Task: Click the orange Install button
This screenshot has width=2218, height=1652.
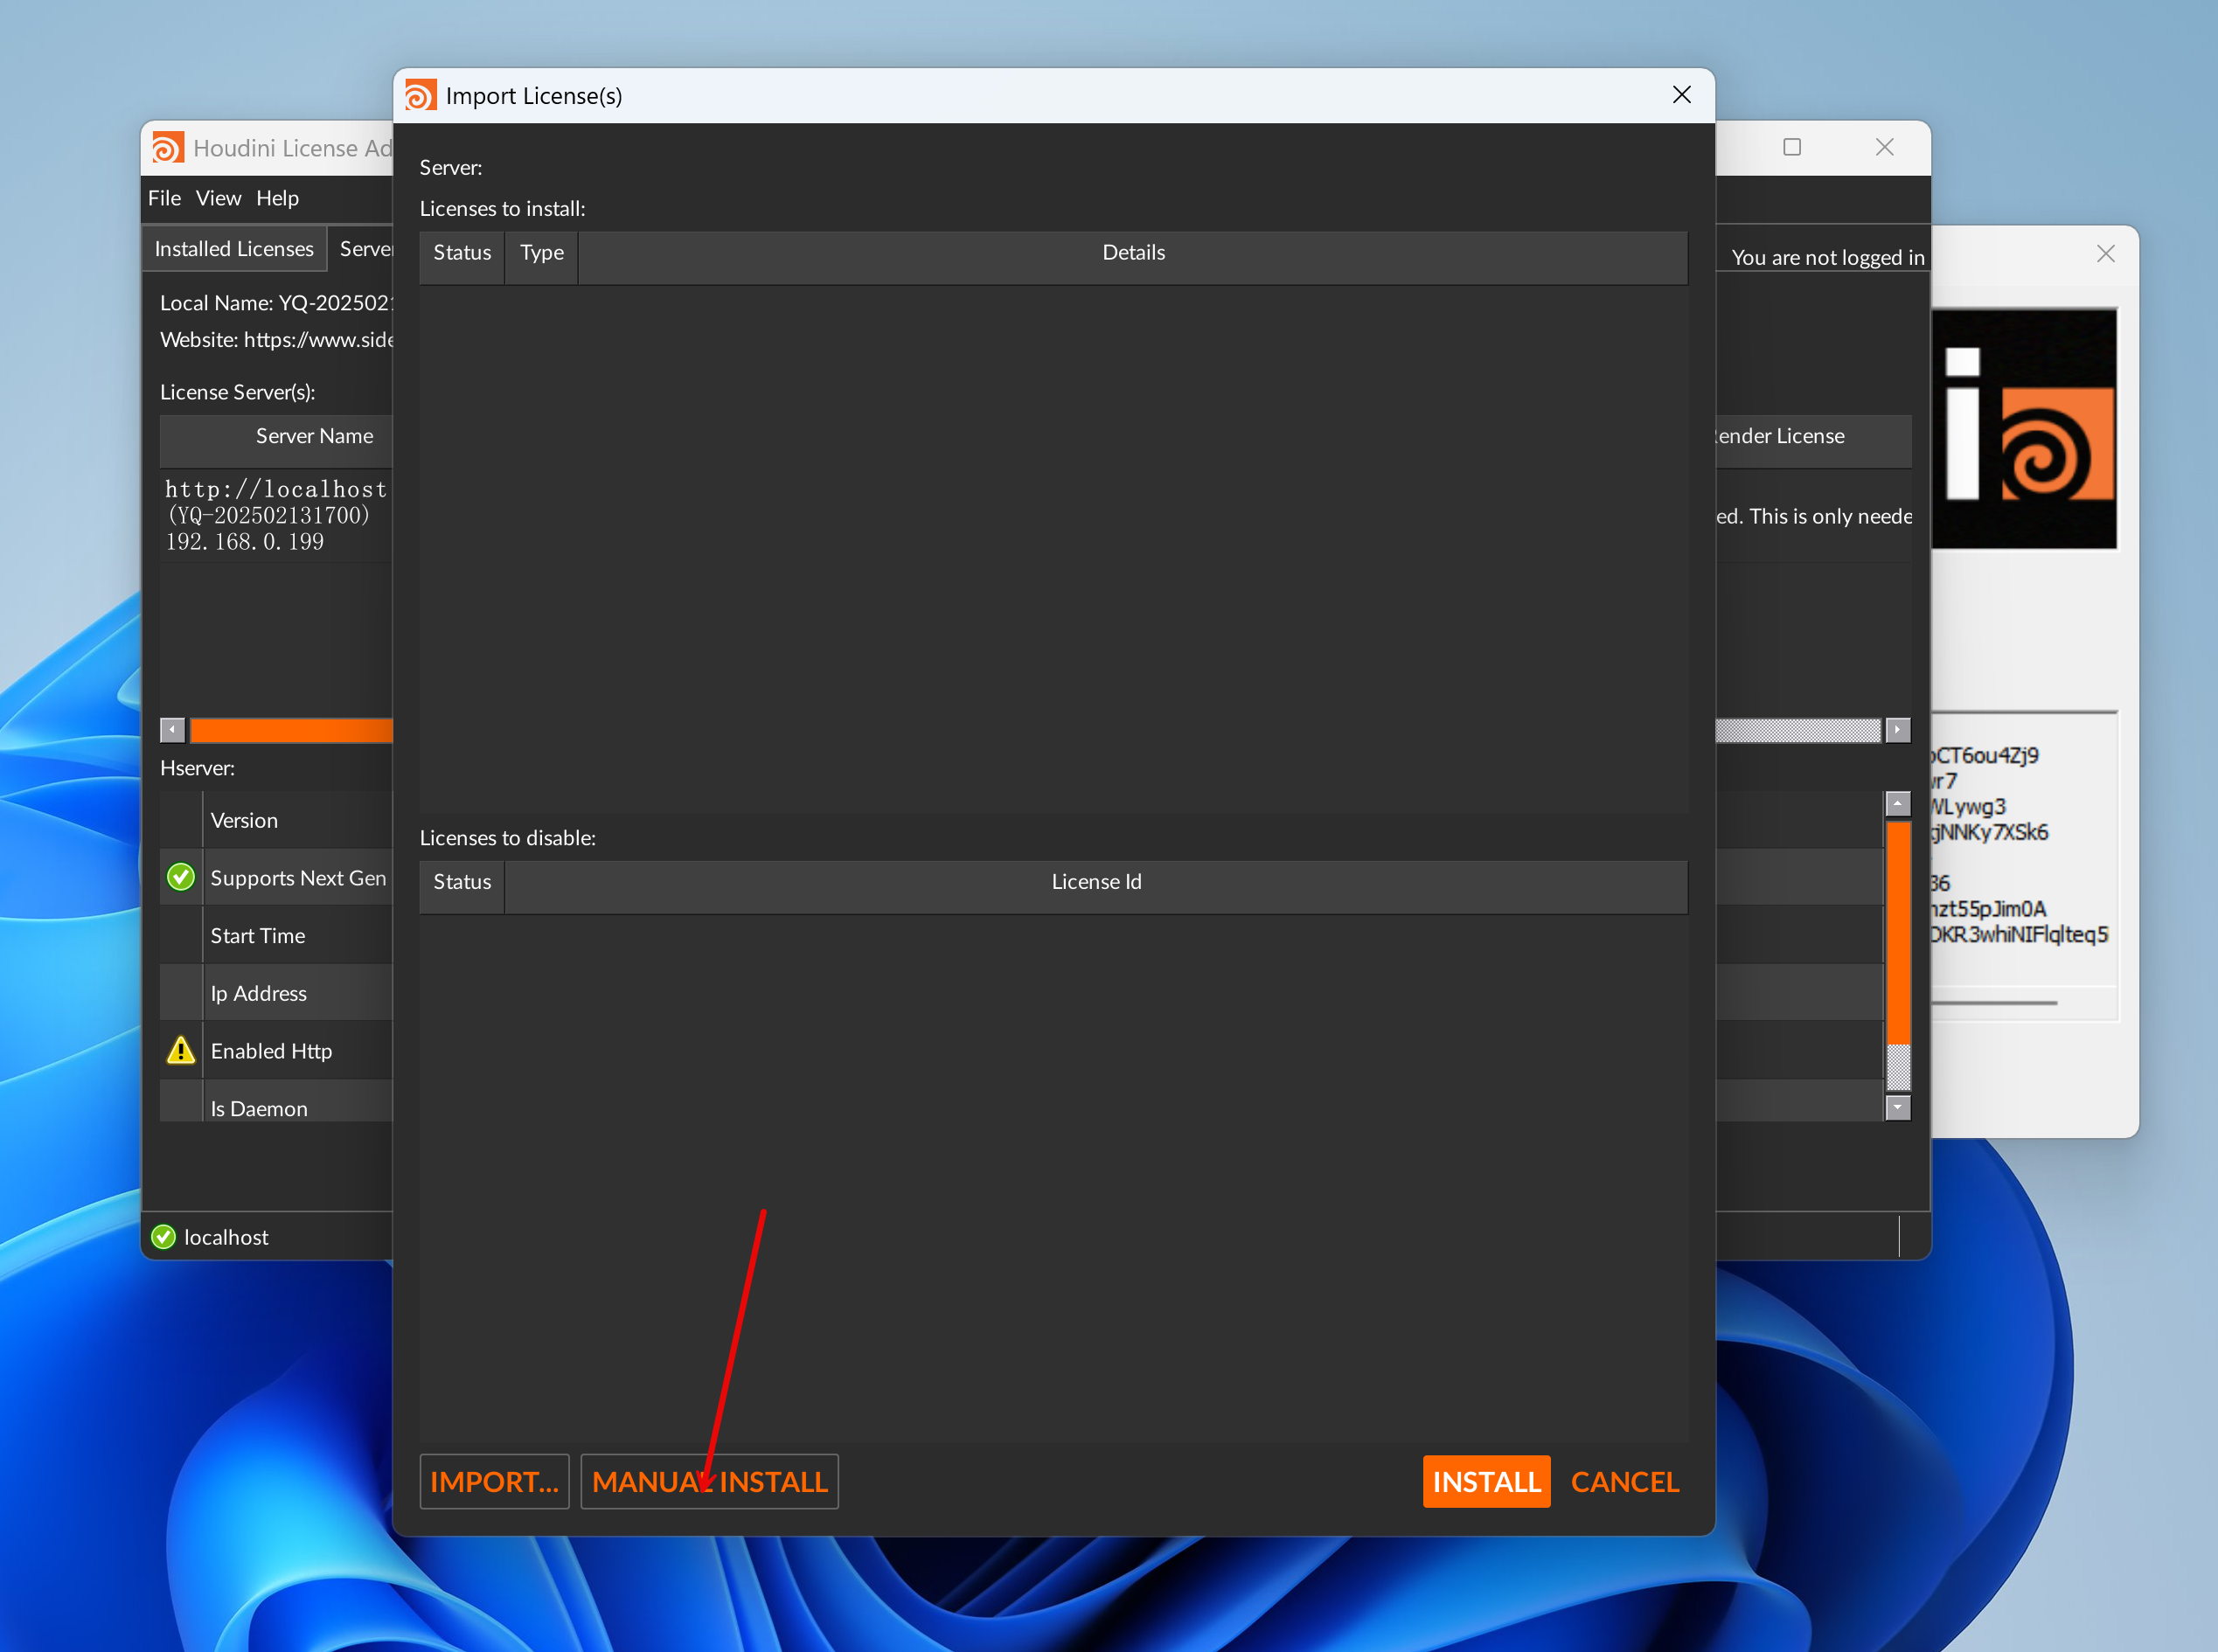Action: click(x=1486, y=1481)
